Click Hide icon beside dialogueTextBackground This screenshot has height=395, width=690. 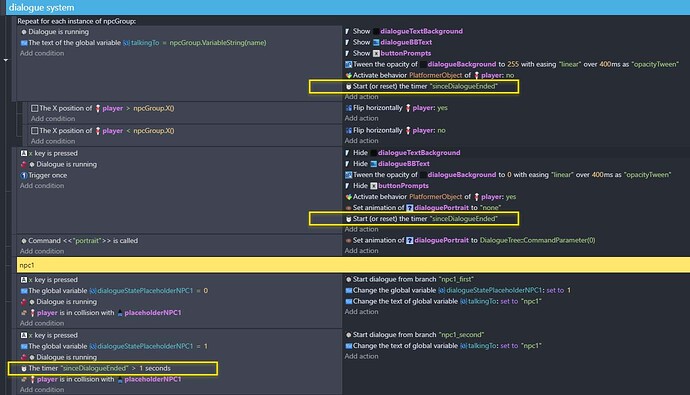click(348, 153)
